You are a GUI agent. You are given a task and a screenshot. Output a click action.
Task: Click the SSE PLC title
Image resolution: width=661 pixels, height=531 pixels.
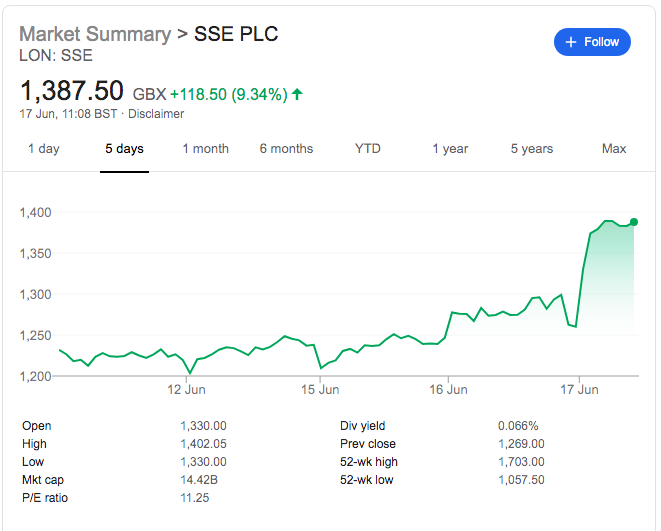click(x=236, y=34)
